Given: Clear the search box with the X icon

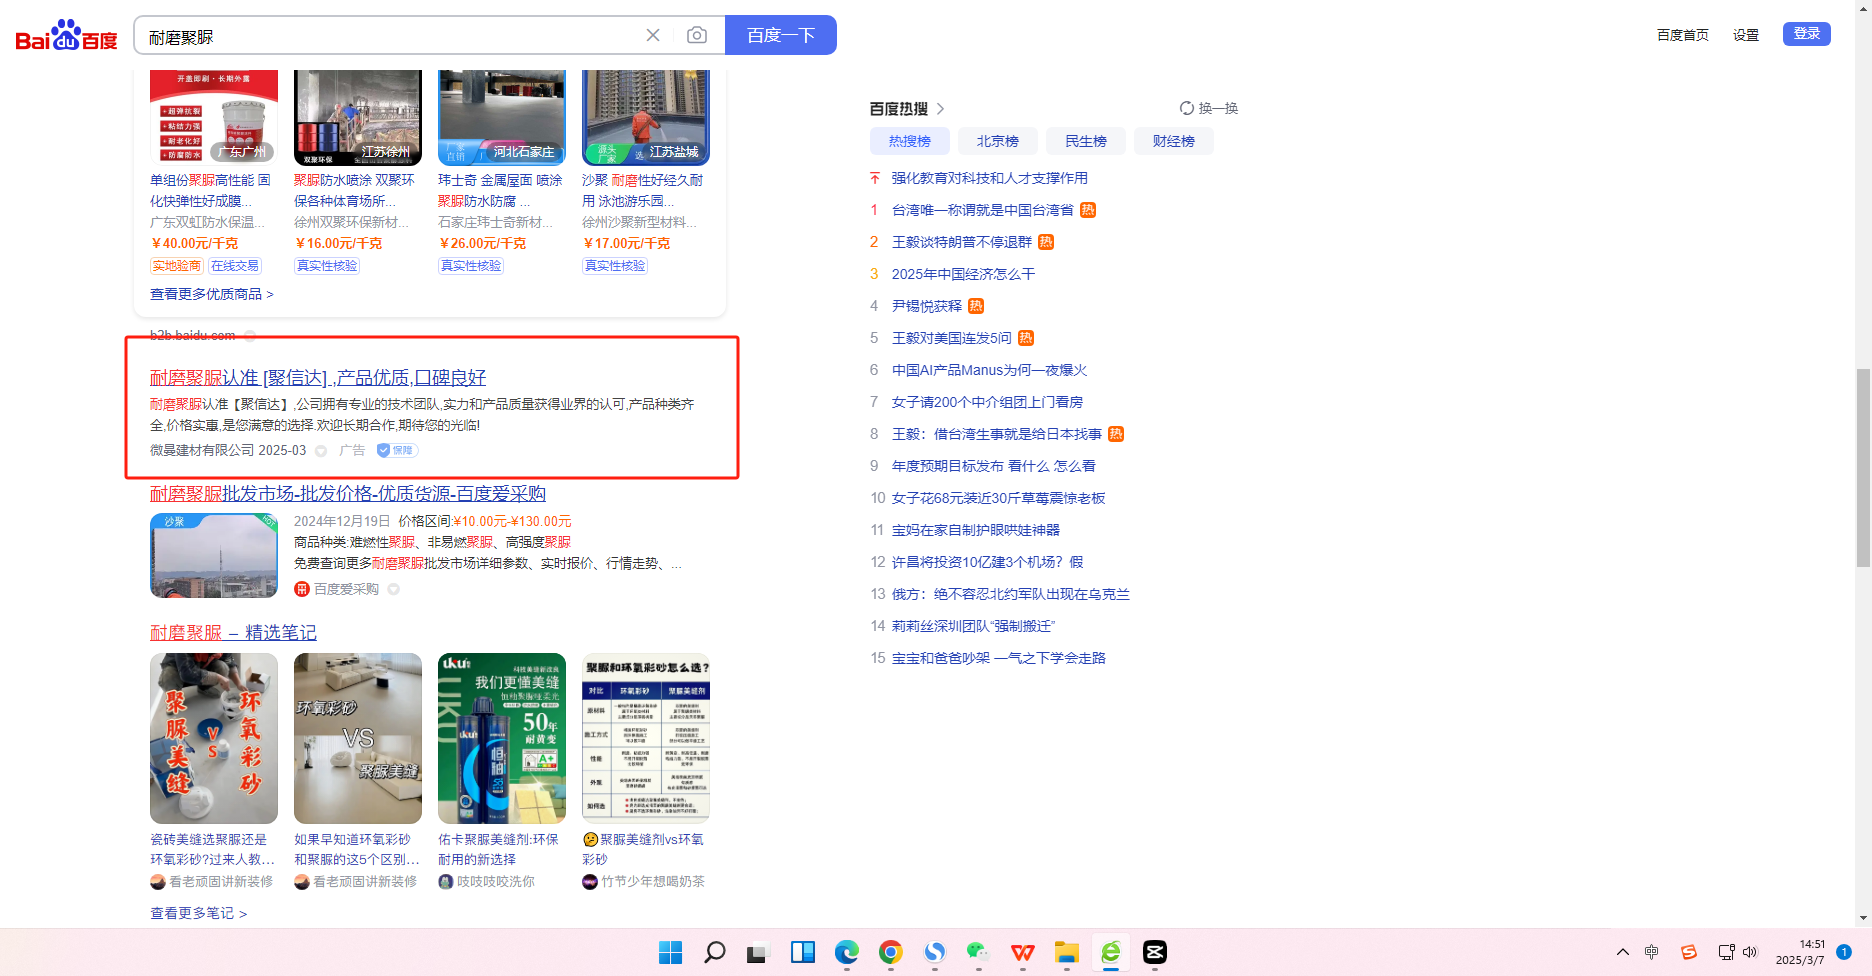Looking at the screenshot, I should [653, 36].
